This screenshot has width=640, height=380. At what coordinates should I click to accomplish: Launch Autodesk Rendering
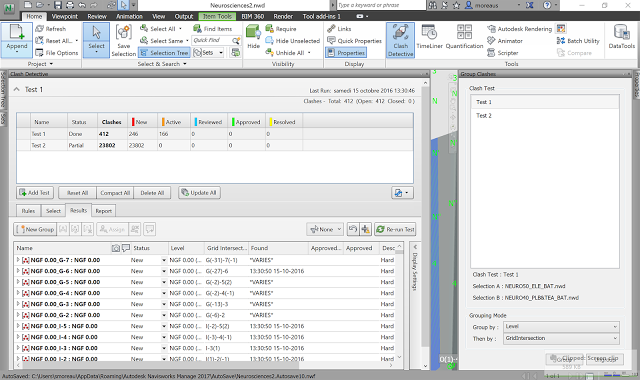pos(520,29)
